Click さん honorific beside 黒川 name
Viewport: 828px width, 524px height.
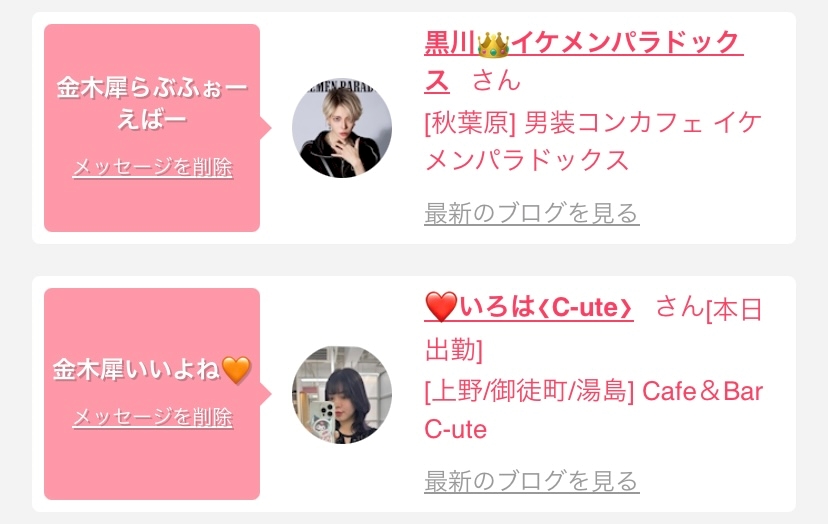pyautogui.click(x=496, y=81)
